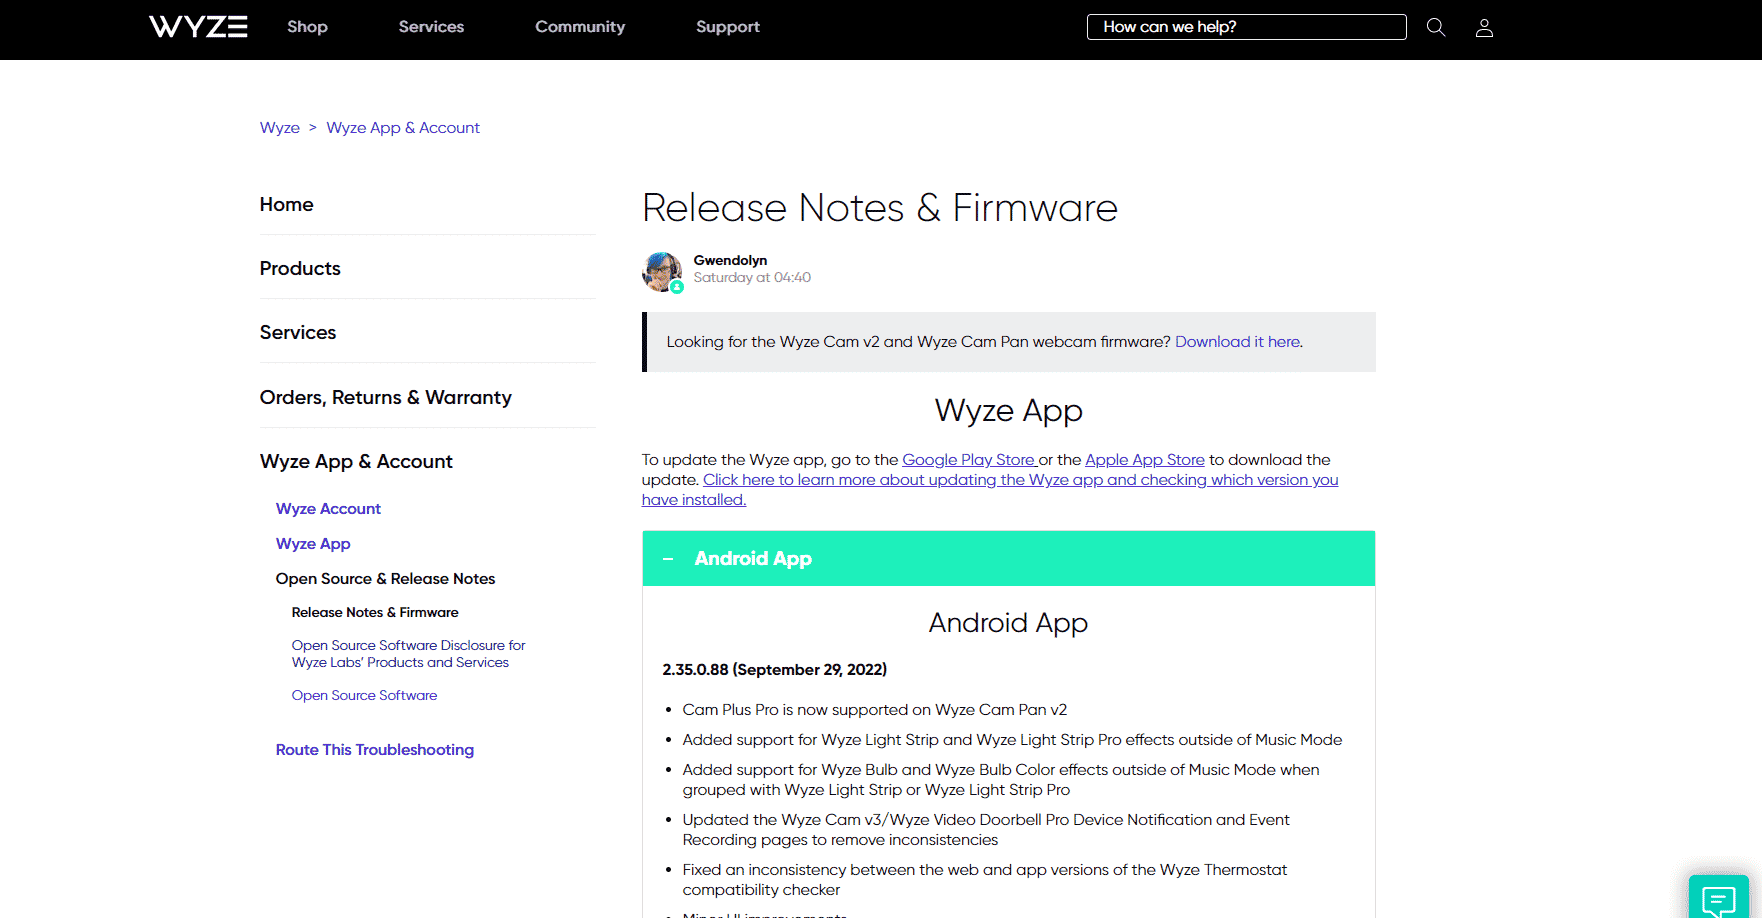Click the WYZE logo in header
Screen dimensions: 1762x918
(x=198, y=27)
